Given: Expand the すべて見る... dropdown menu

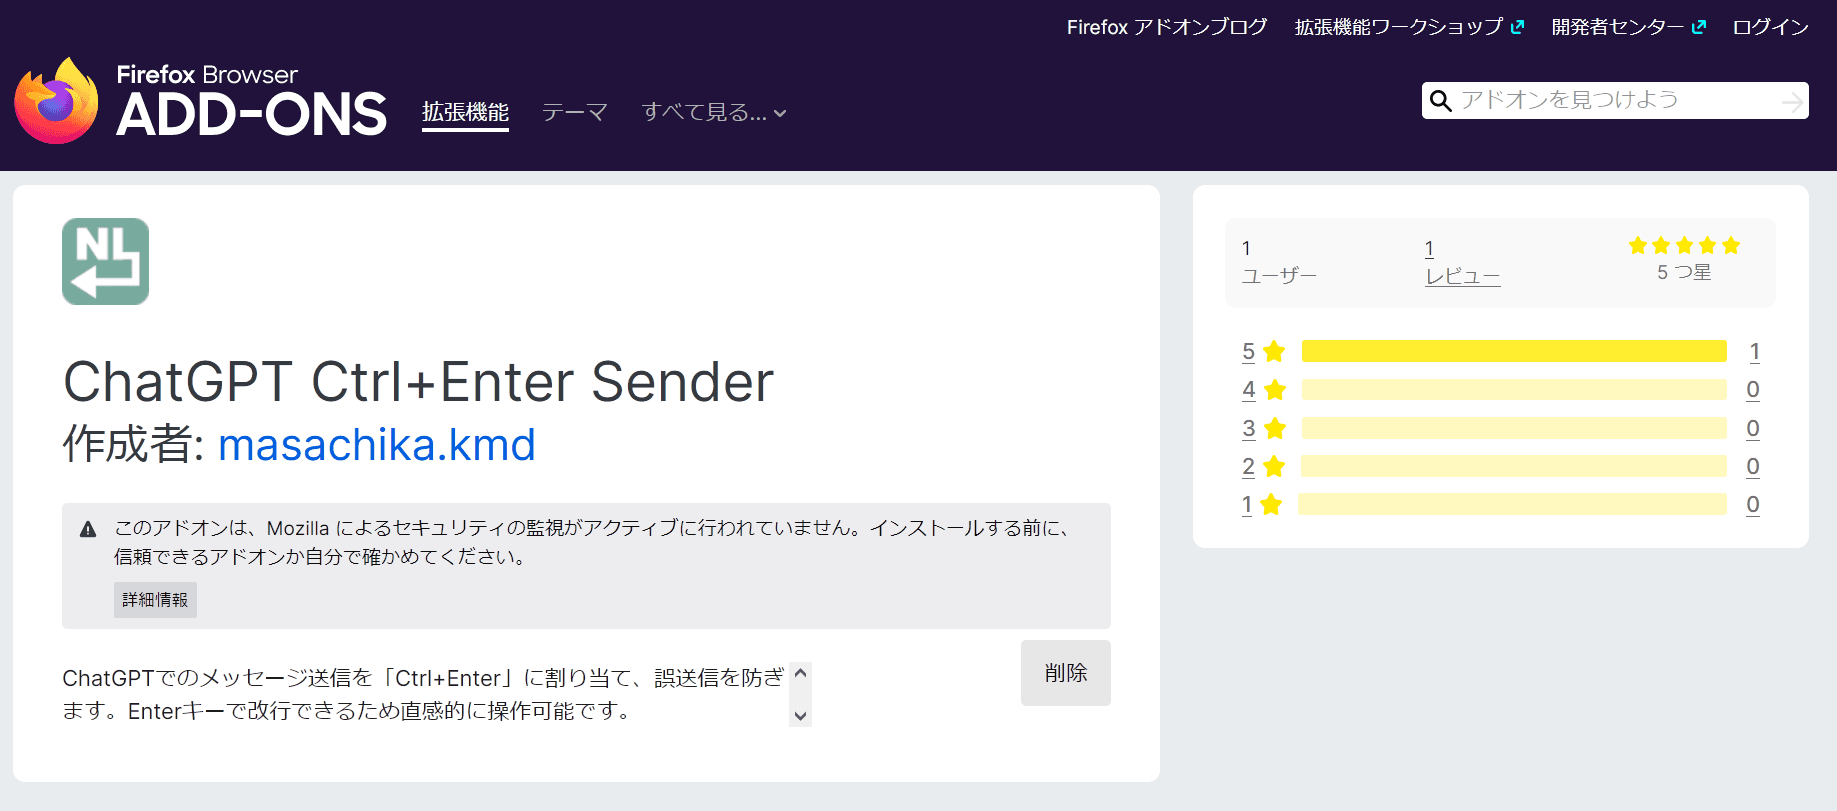Looking at the screenshot, I should (x=714, y=112).
